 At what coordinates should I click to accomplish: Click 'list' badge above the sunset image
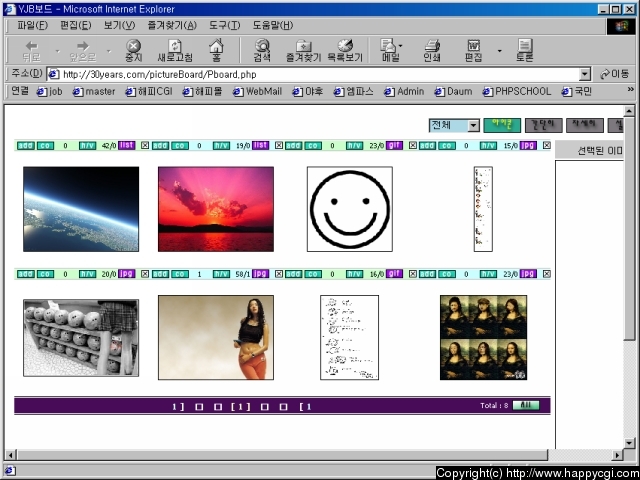click(x=260, y=145)
